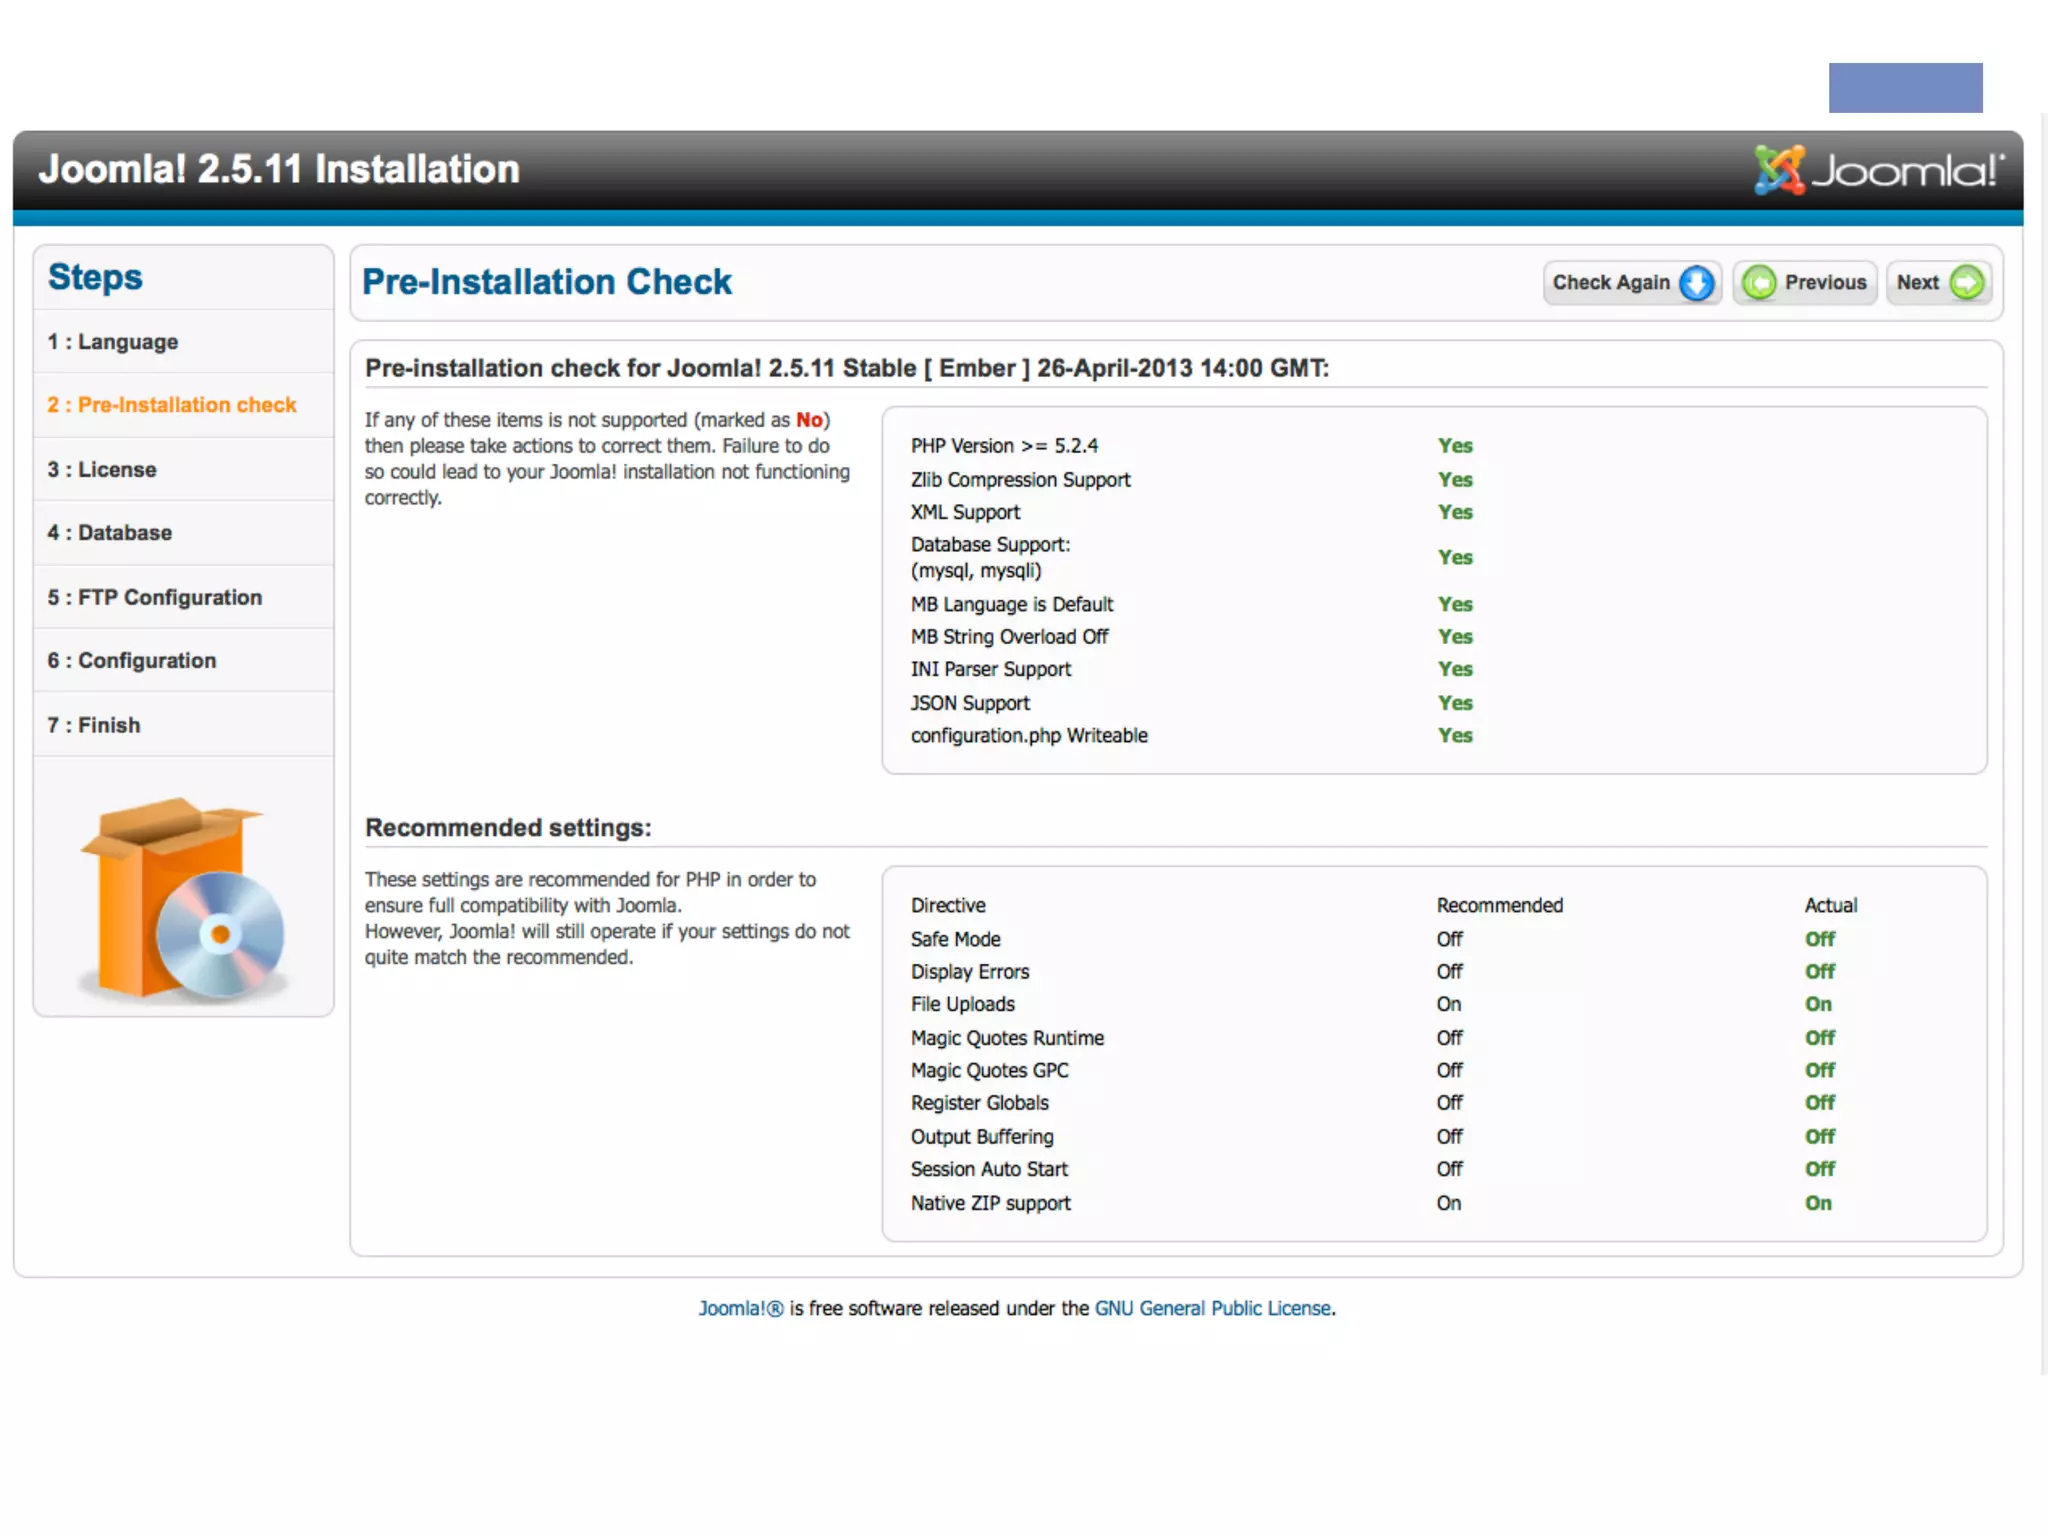
Task: Open the GNU General Public License link
Action: 1213,1309
